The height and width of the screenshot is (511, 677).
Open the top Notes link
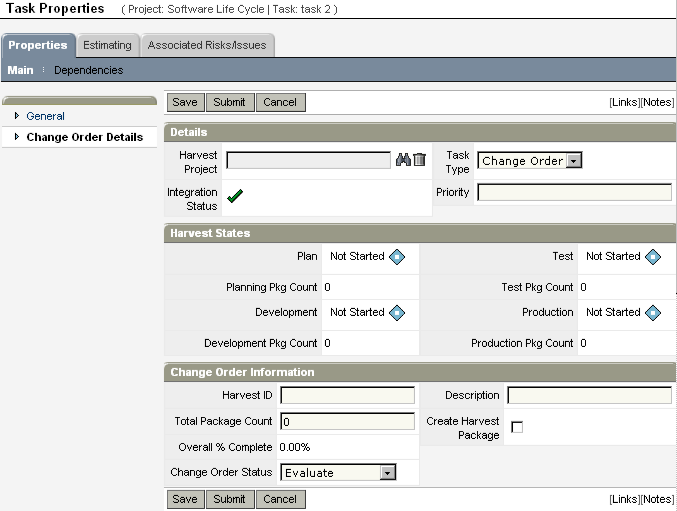(658, 102)
